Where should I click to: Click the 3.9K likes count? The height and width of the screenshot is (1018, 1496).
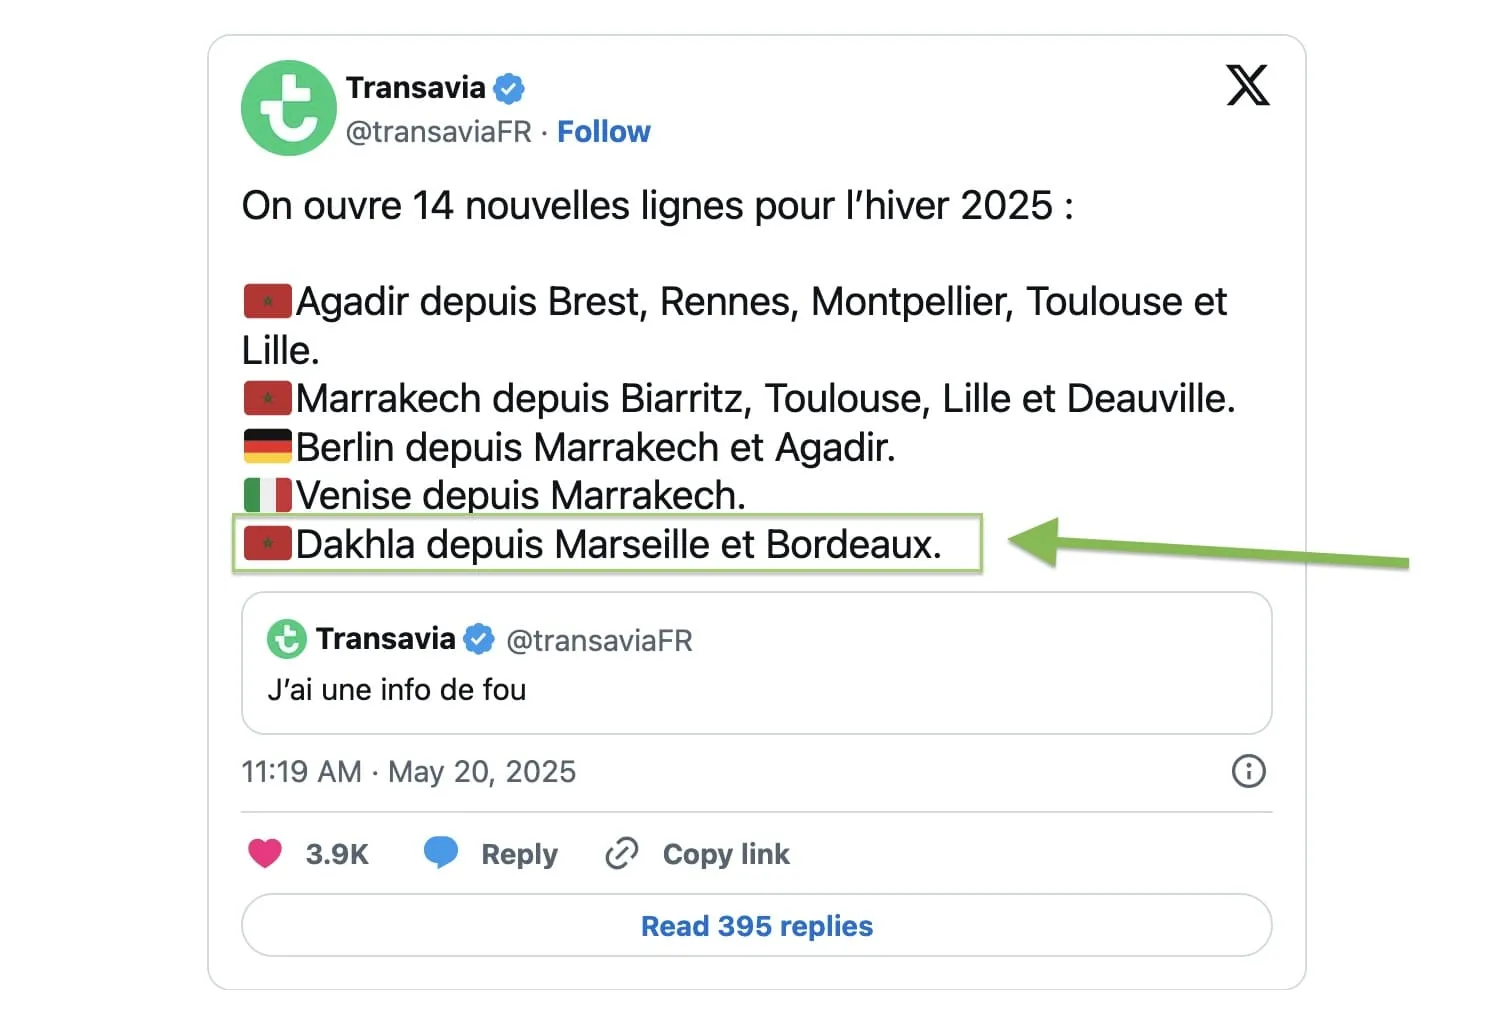[x=337, y=854]
